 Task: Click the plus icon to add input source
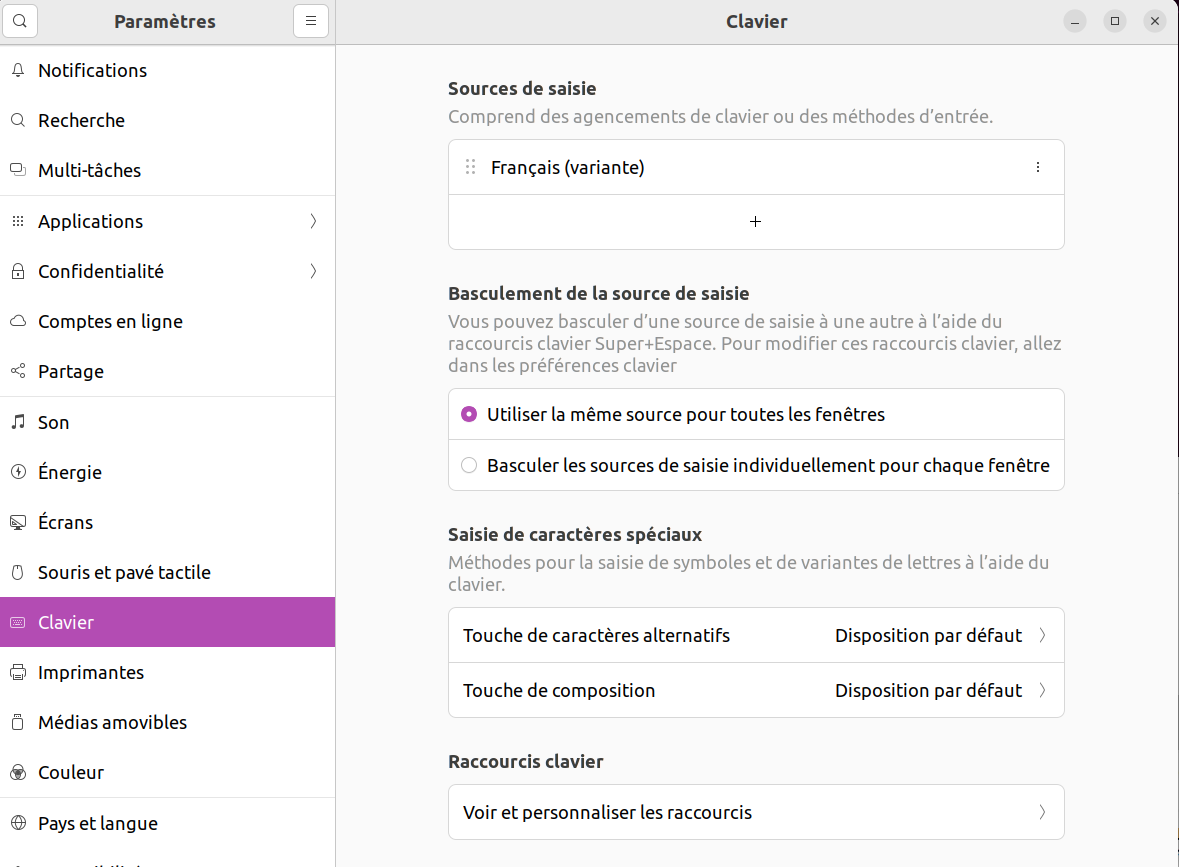(755, 222)
